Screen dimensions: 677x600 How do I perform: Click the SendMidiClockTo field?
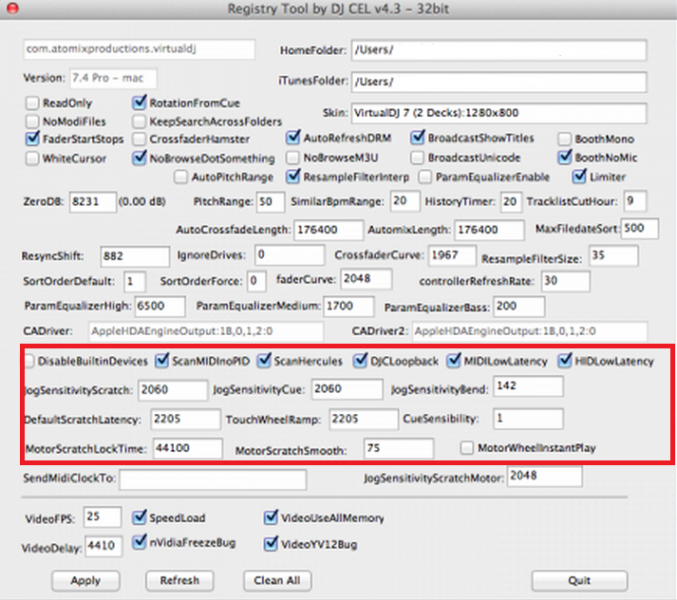(x=213, y=480)
